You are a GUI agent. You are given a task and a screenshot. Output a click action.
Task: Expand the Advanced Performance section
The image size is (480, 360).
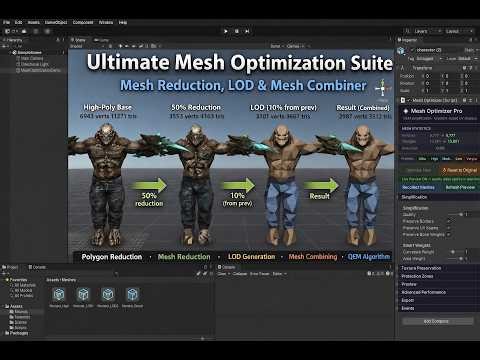[439, 292]
